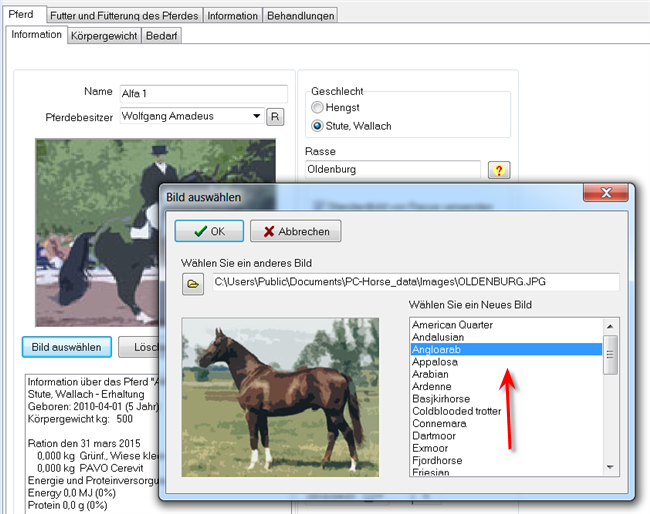
Task: Switch to the Körpergewicht sub-tab
Action: coord(104,36)
